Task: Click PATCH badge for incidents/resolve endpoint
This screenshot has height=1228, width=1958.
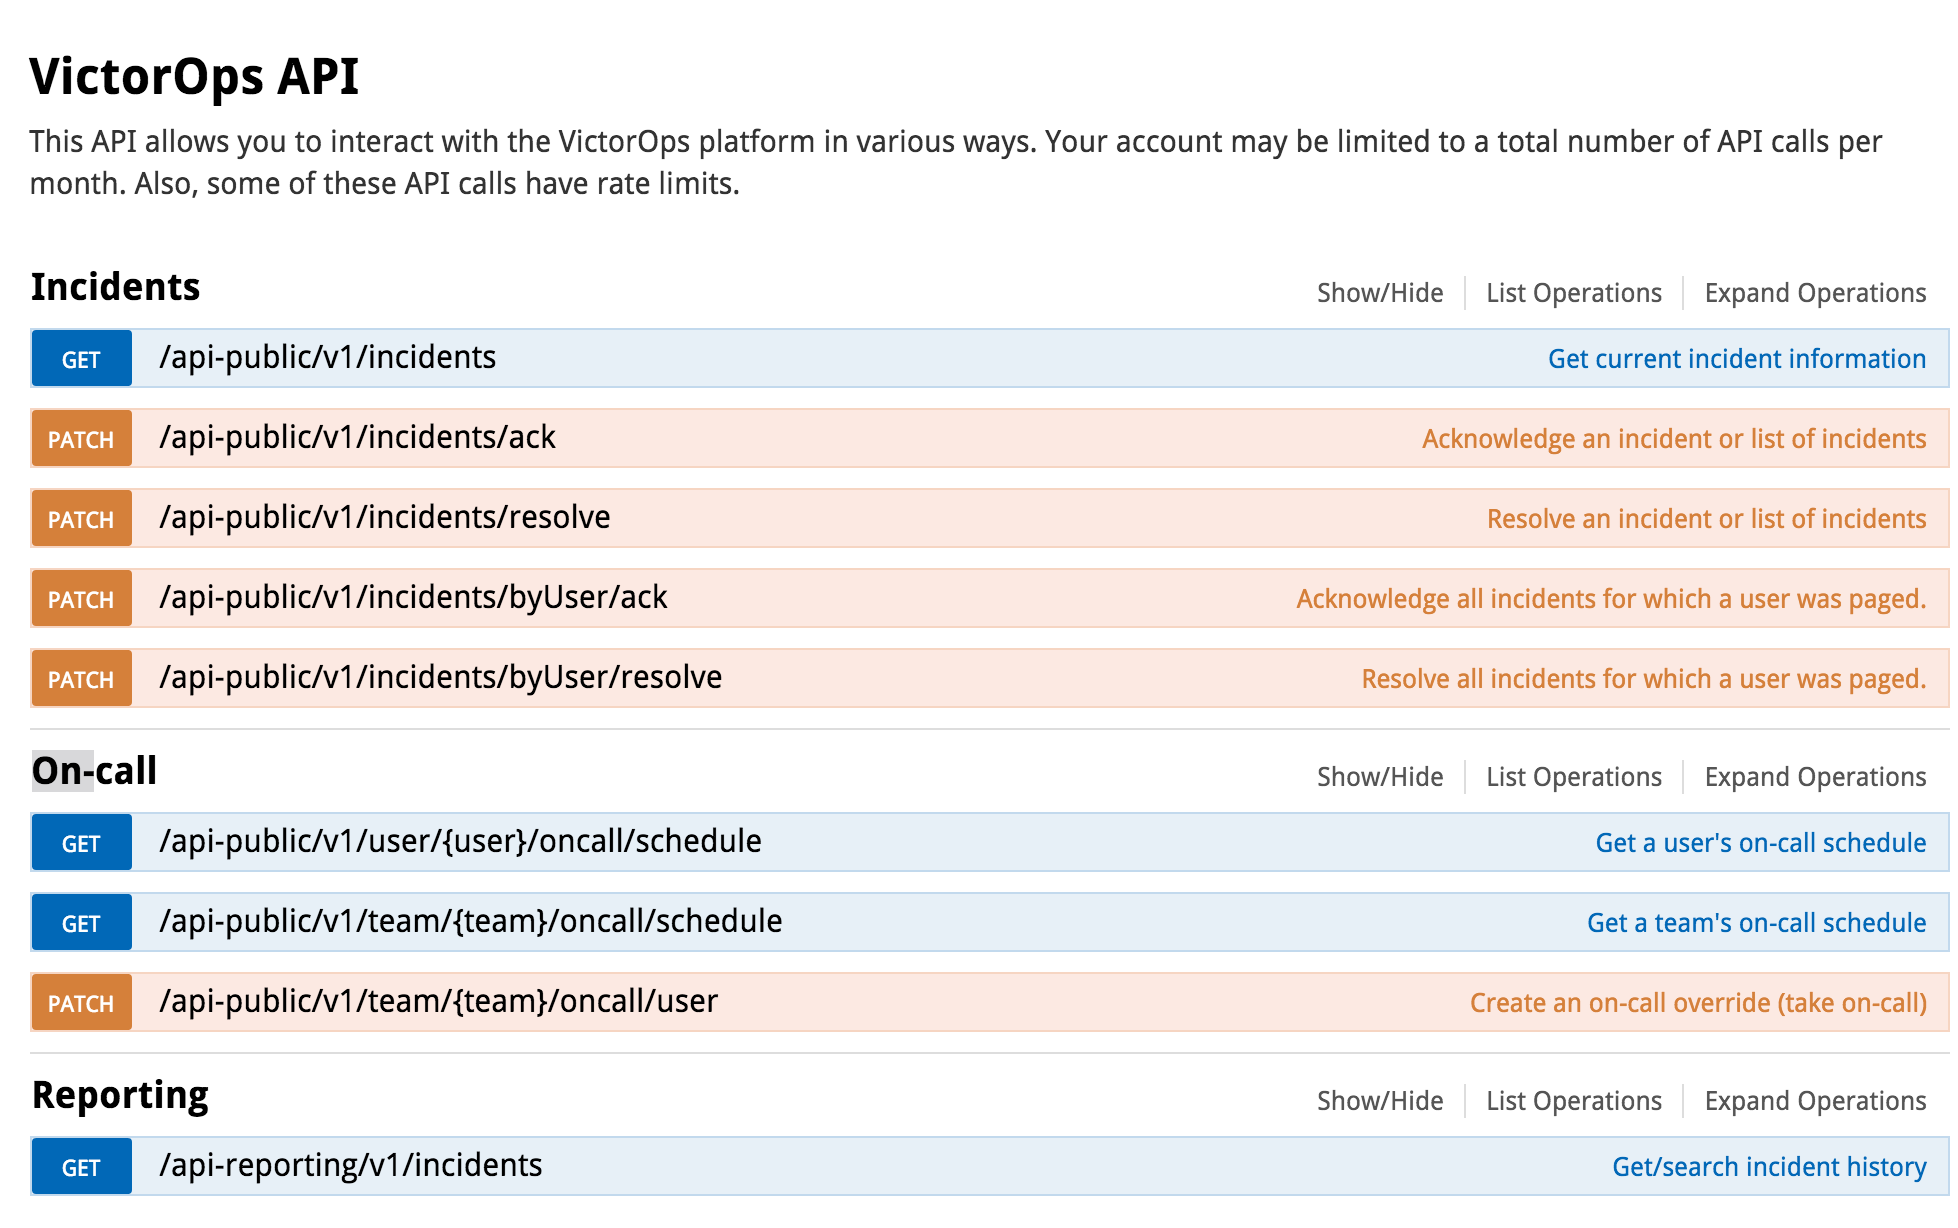Action: tap(81, 519)
